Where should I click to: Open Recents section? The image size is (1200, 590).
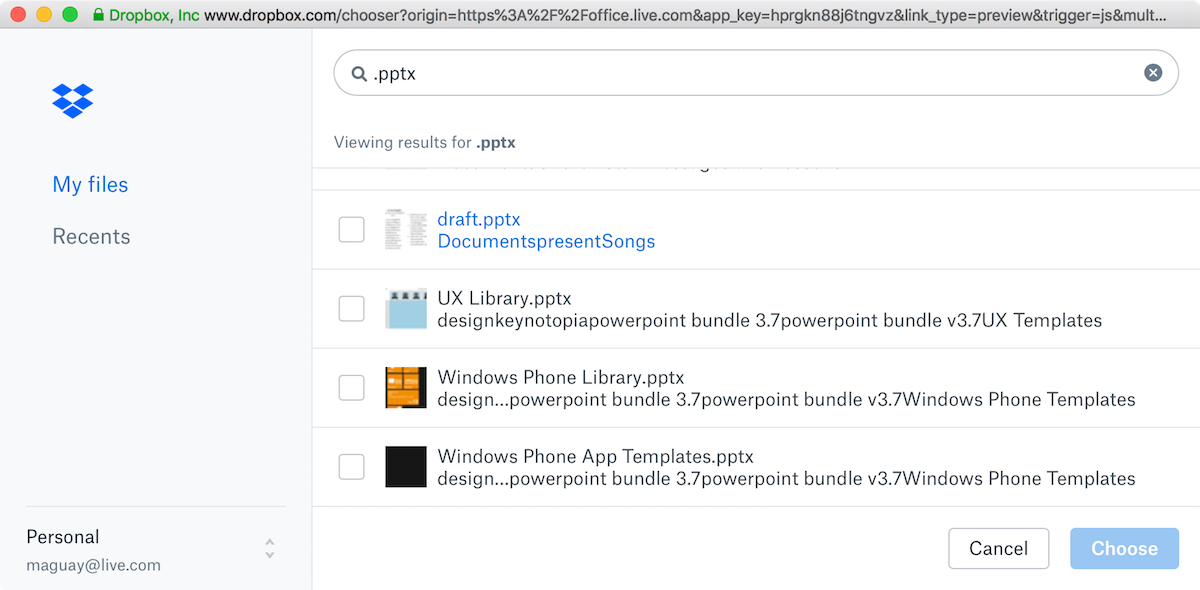click(x=91, y=237)
